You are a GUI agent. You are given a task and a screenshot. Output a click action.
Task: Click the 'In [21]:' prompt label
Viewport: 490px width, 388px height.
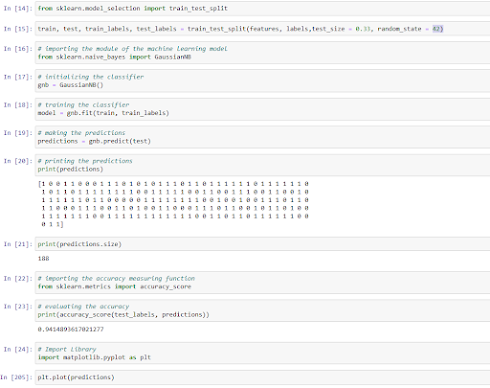18,244
